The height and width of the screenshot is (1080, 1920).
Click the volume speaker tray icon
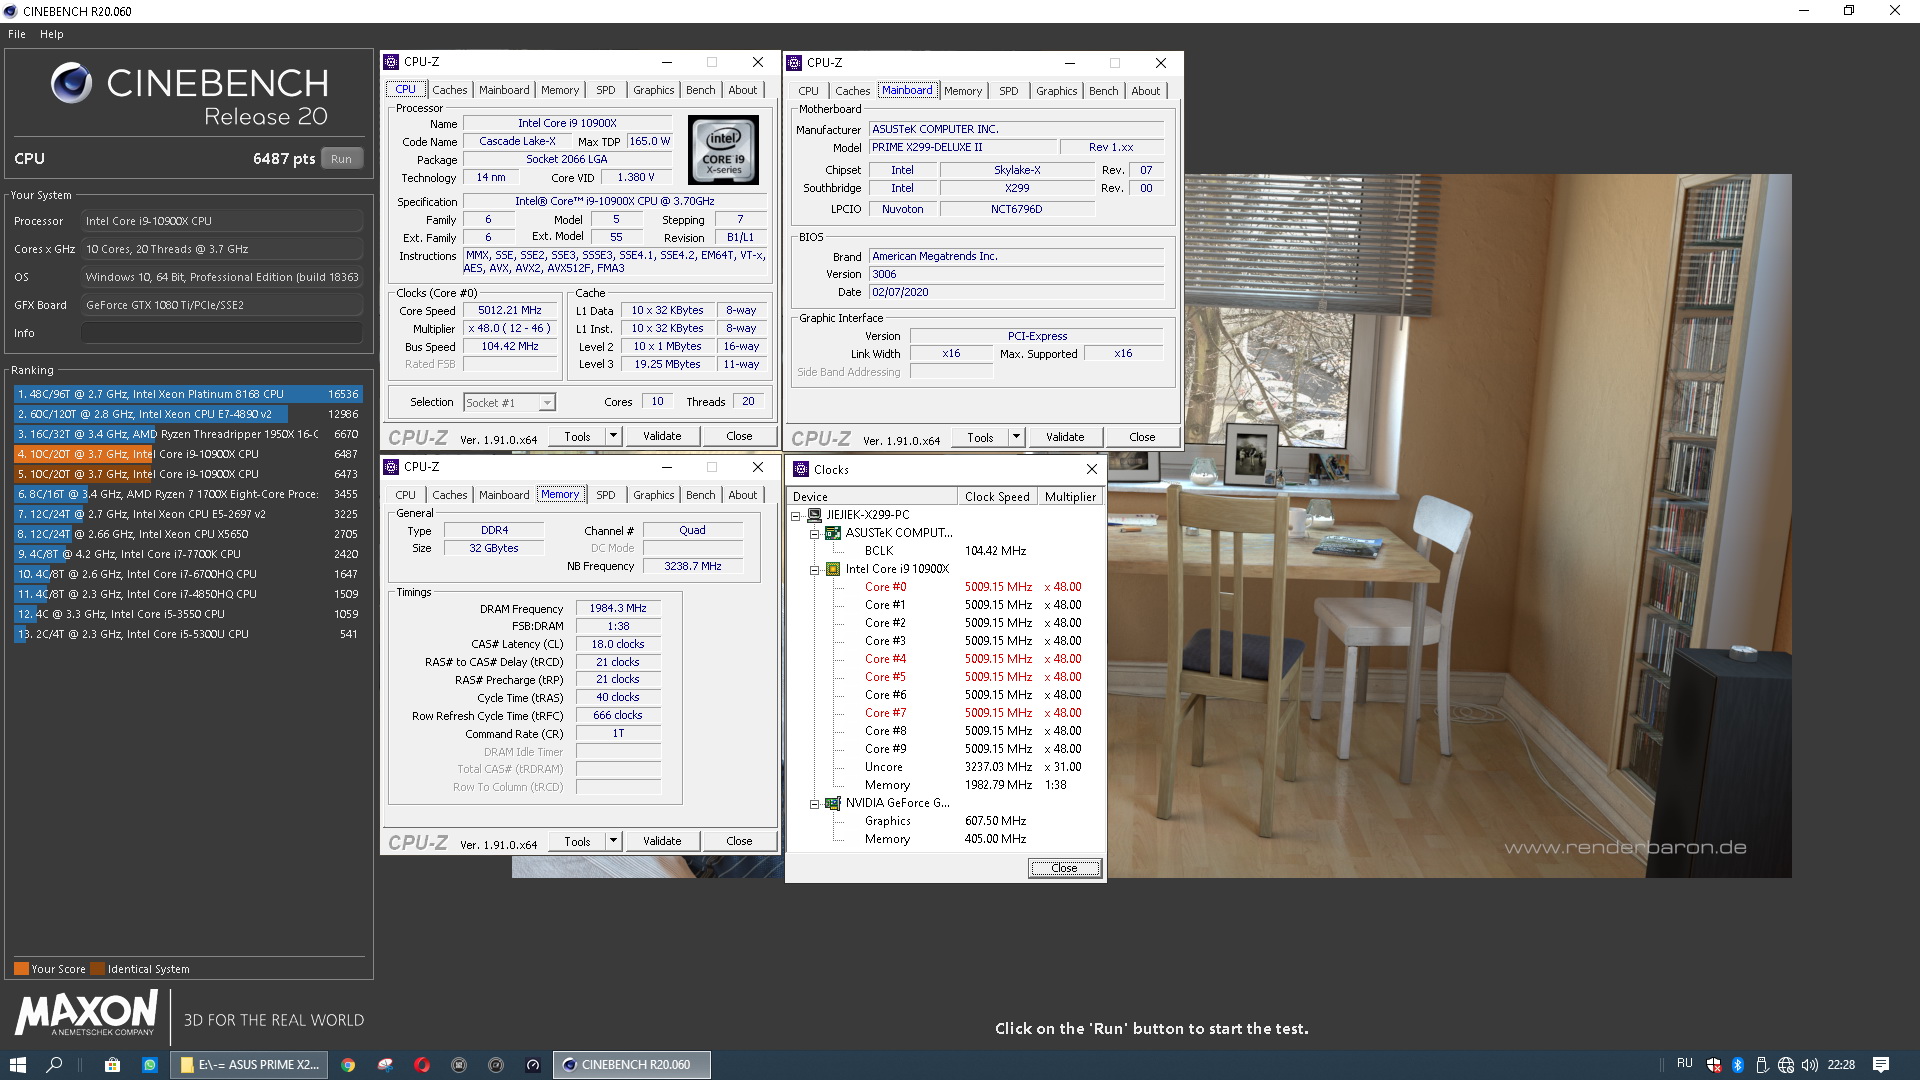pos(1810,1065)
